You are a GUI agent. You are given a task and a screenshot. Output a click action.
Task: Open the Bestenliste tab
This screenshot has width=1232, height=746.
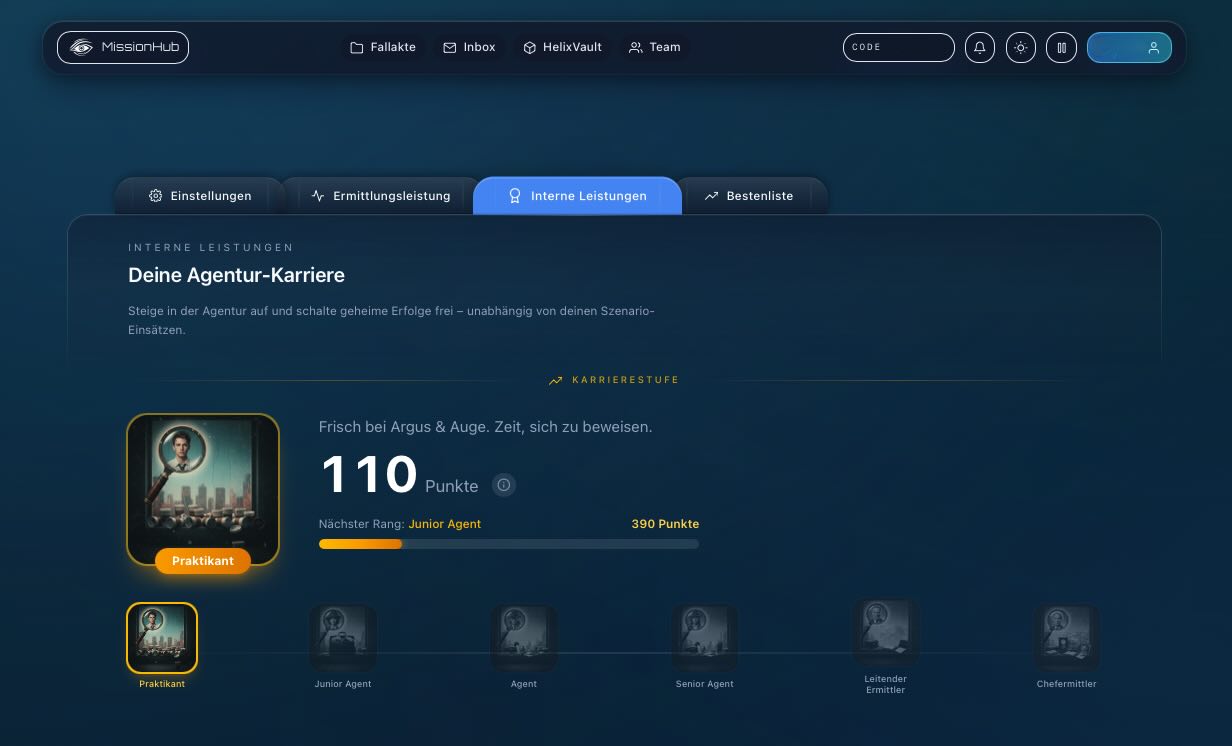pos(749,196)
